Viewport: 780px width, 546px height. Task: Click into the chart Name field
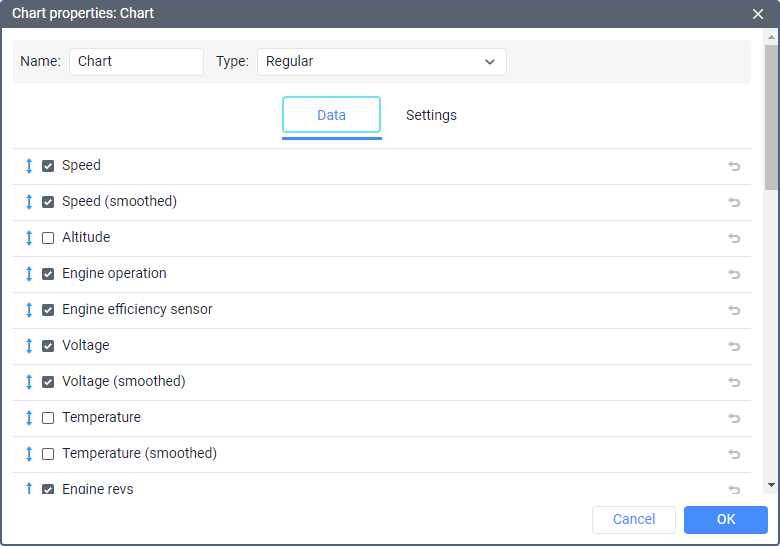pyautogui.click(x=136, y=62)
